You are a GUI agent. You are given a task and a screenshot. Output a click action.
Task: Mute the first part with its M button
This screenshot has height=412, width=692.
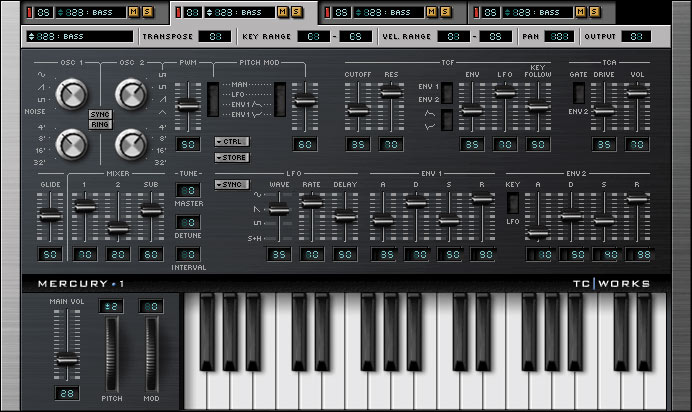133,12
